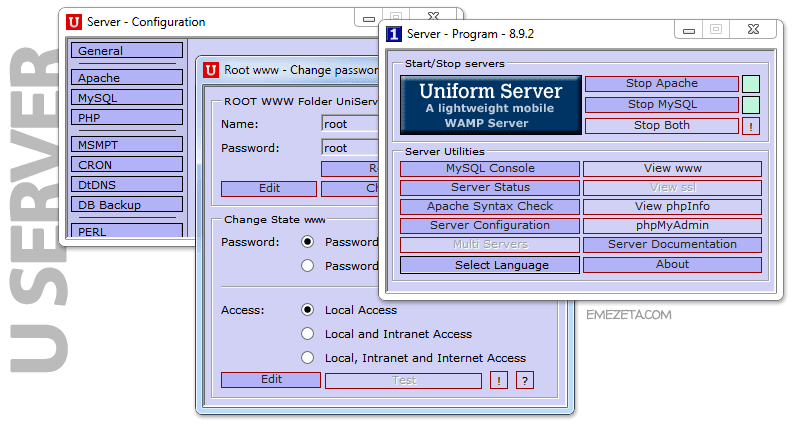The image size is (800, 426).
Task: Select Local, Intranet and Internet Access
Action: click(307, 358)
